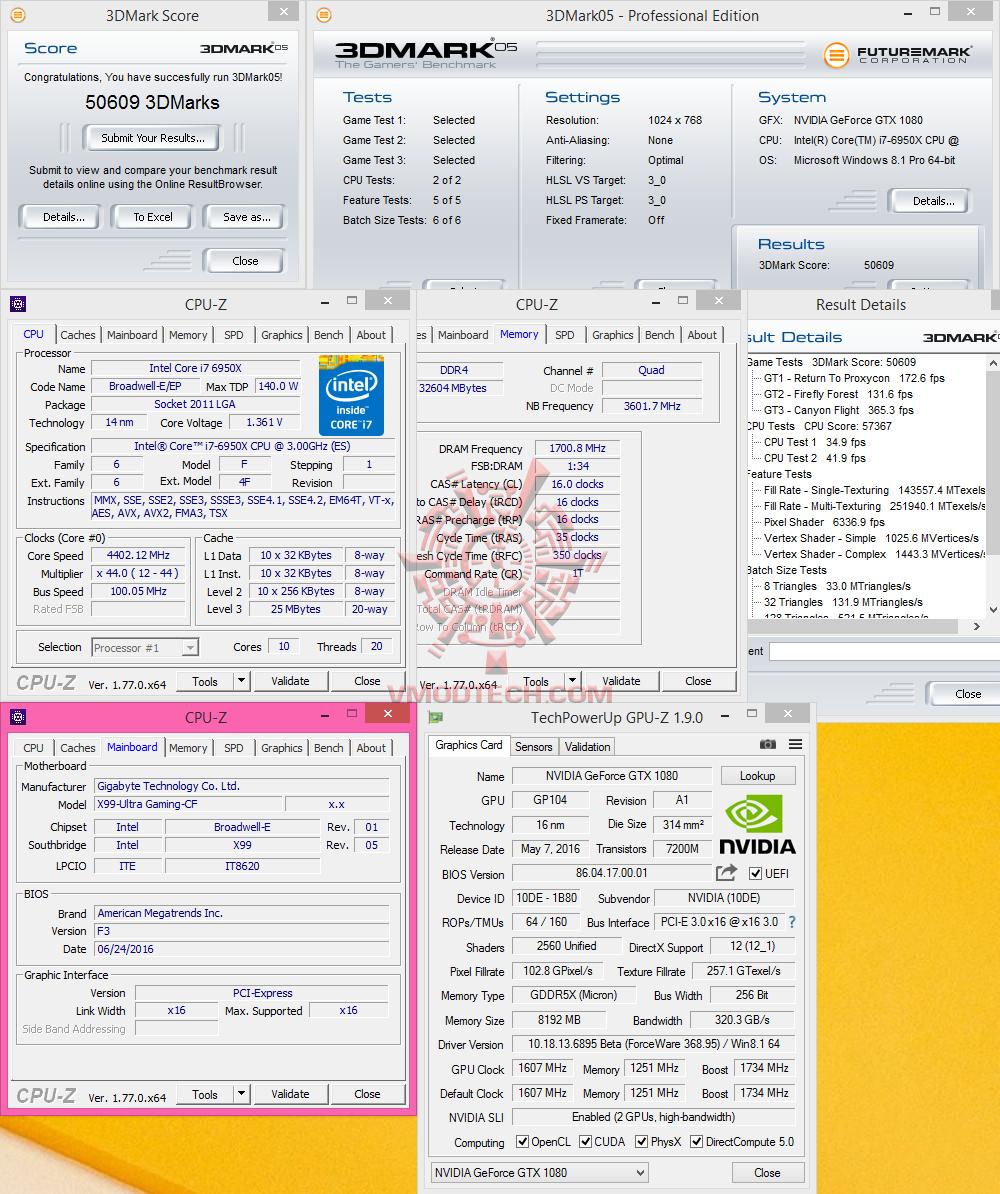Click the BIOS share/export arrow icon
Screen dimensions: 1000x1194
point(727,873)
